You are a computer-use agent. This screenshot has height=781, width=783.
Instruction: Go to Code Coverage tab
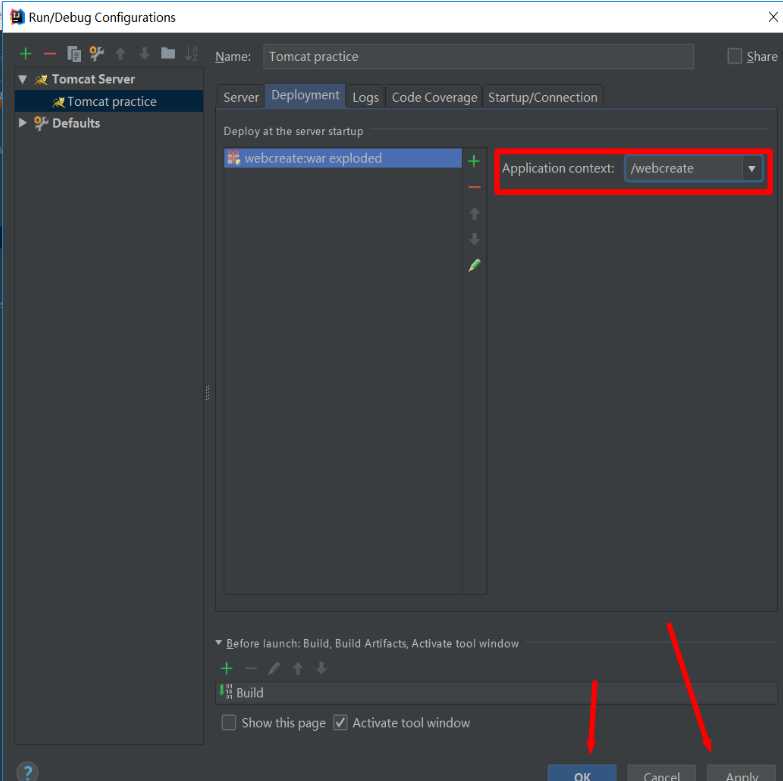(x=434, y=97)
